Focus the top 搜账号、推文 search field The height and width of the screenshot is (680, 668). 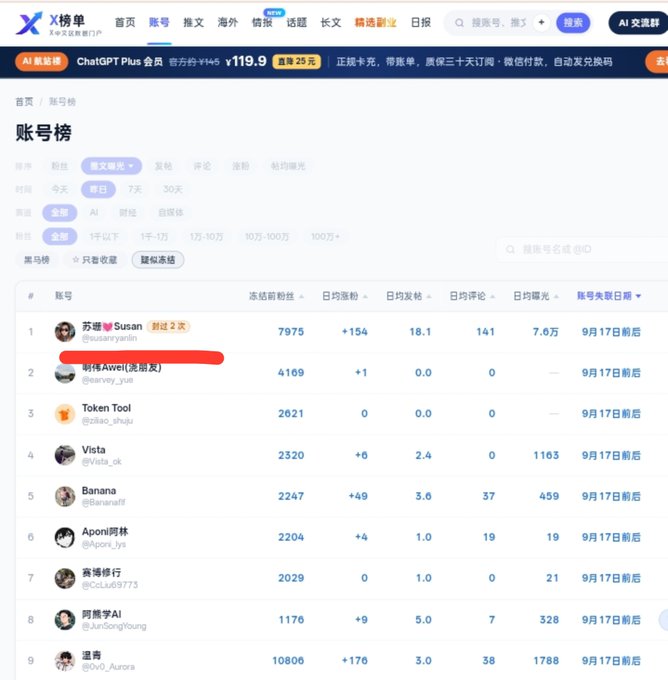point(499,23)
